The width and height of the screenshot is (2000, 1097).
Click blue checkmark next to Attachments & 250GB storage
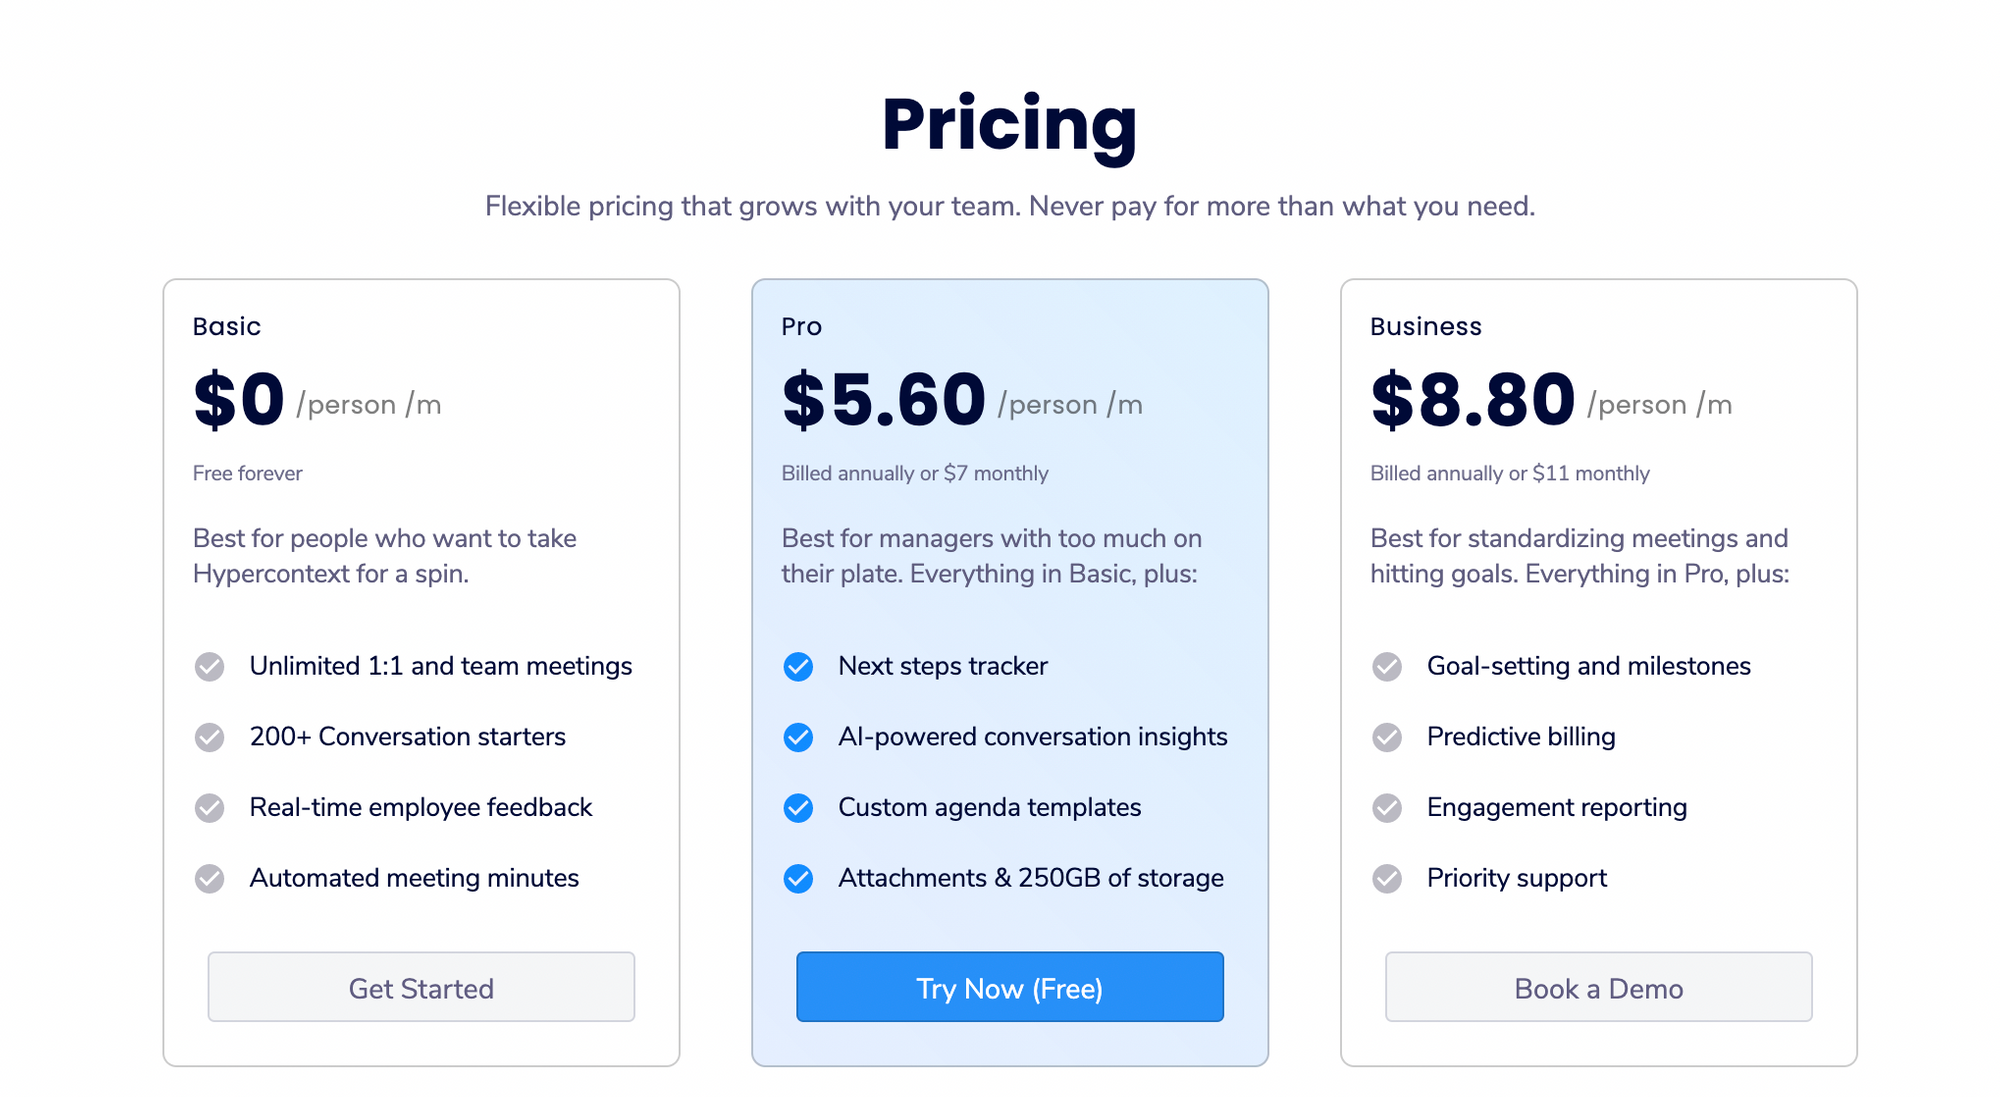click(798, 878)
